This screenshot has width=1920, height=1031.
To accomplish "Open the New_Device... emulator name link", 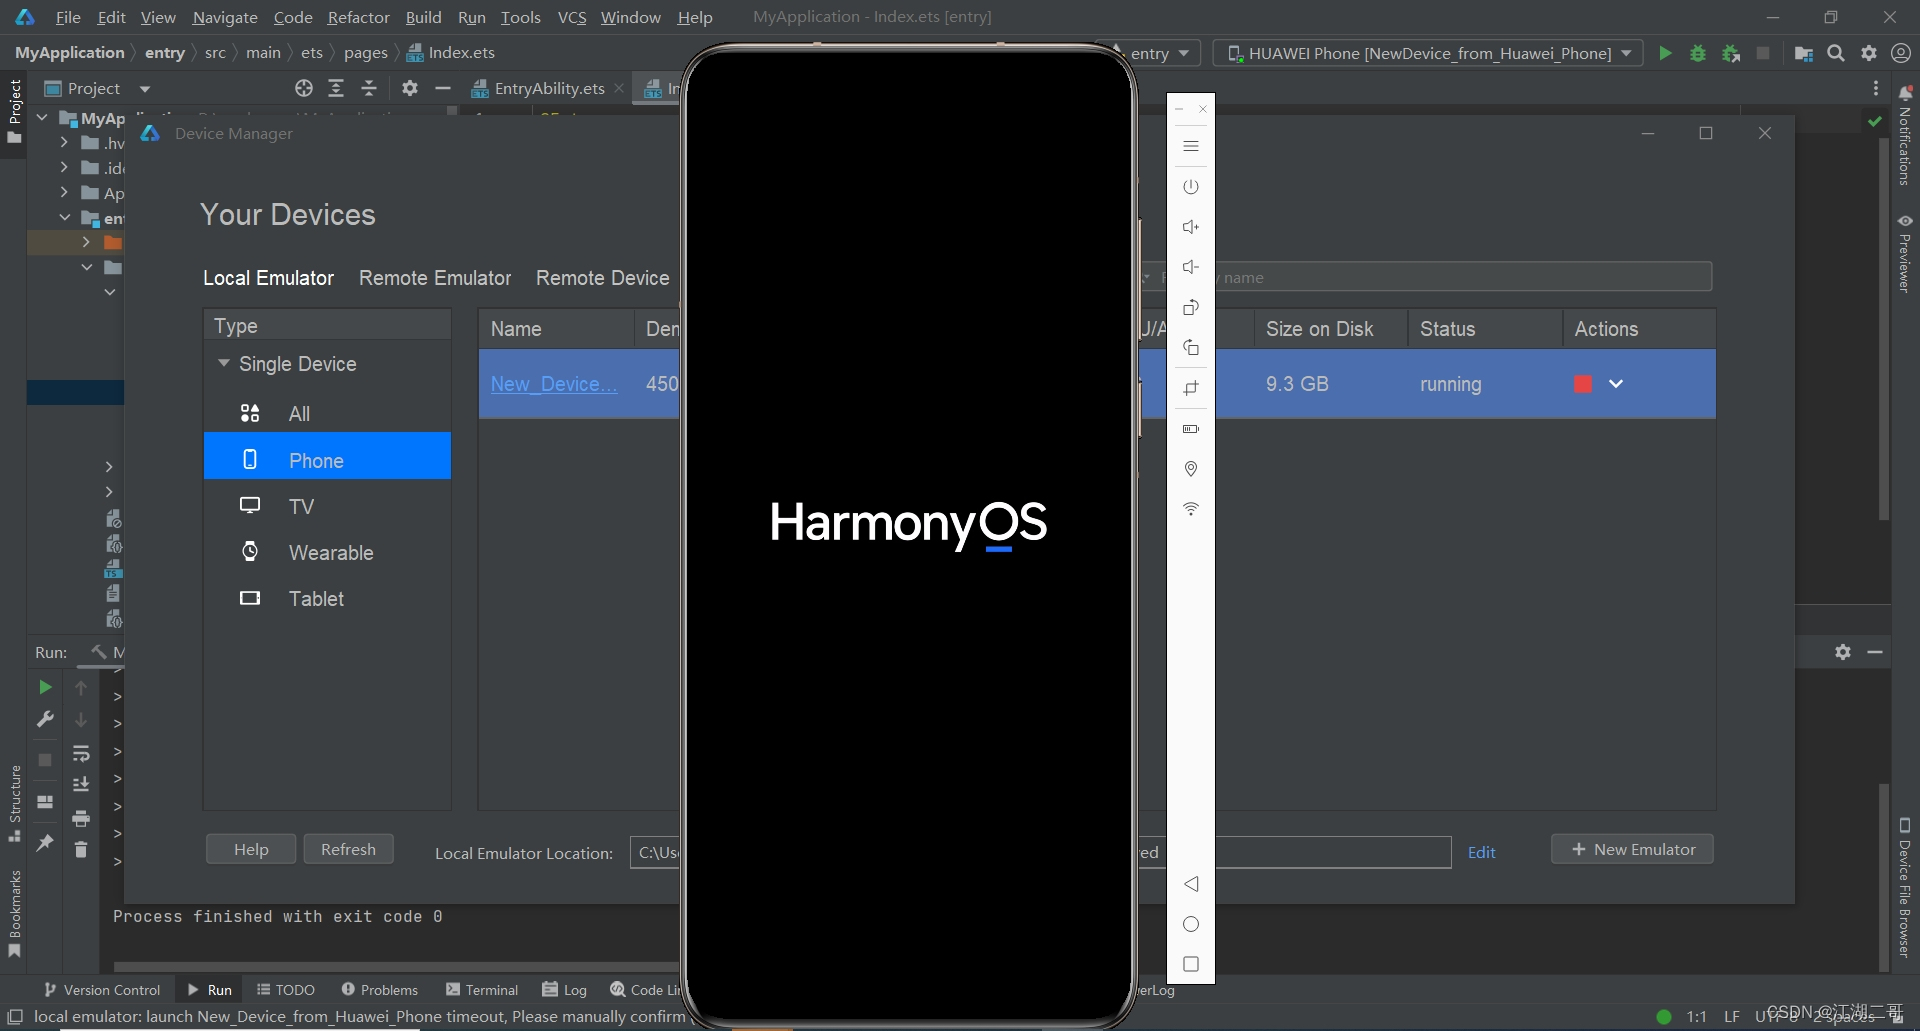I will coord(553,384).
